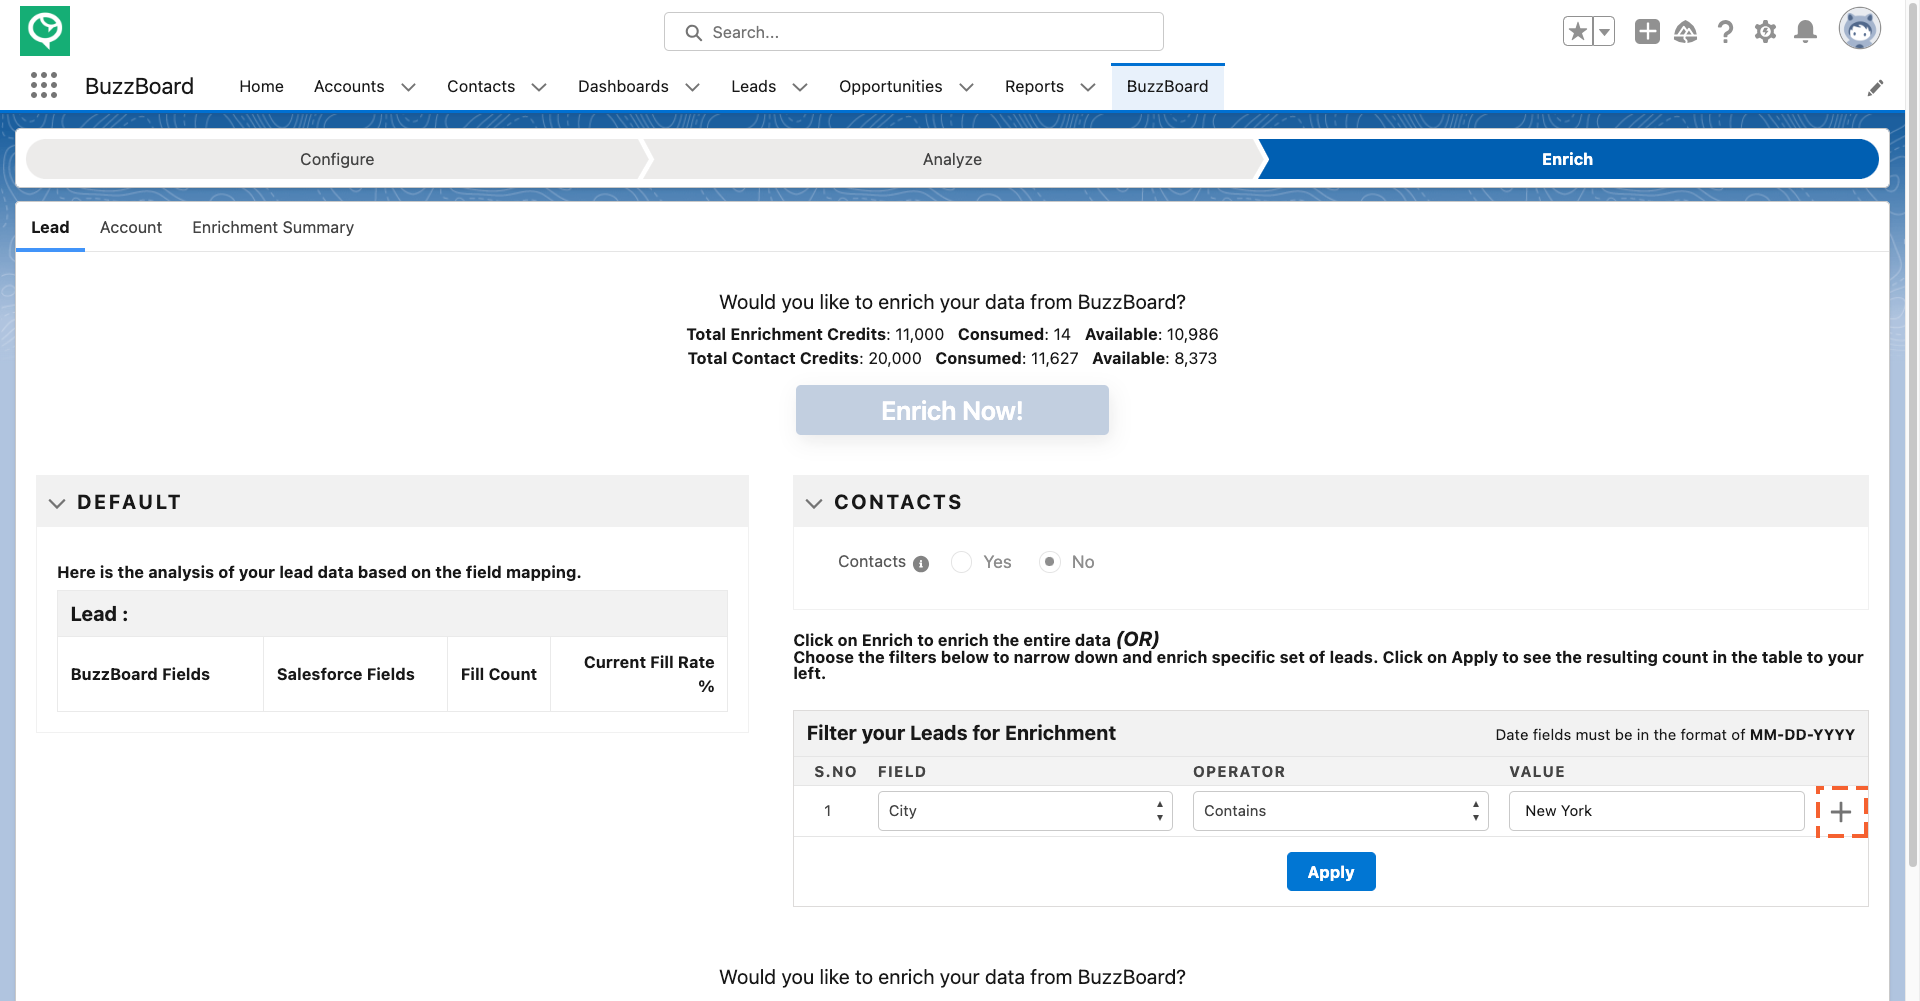Click the Apply filter button
The width and height of the screenshot is (1920, 1001).
coord(1331,872)
